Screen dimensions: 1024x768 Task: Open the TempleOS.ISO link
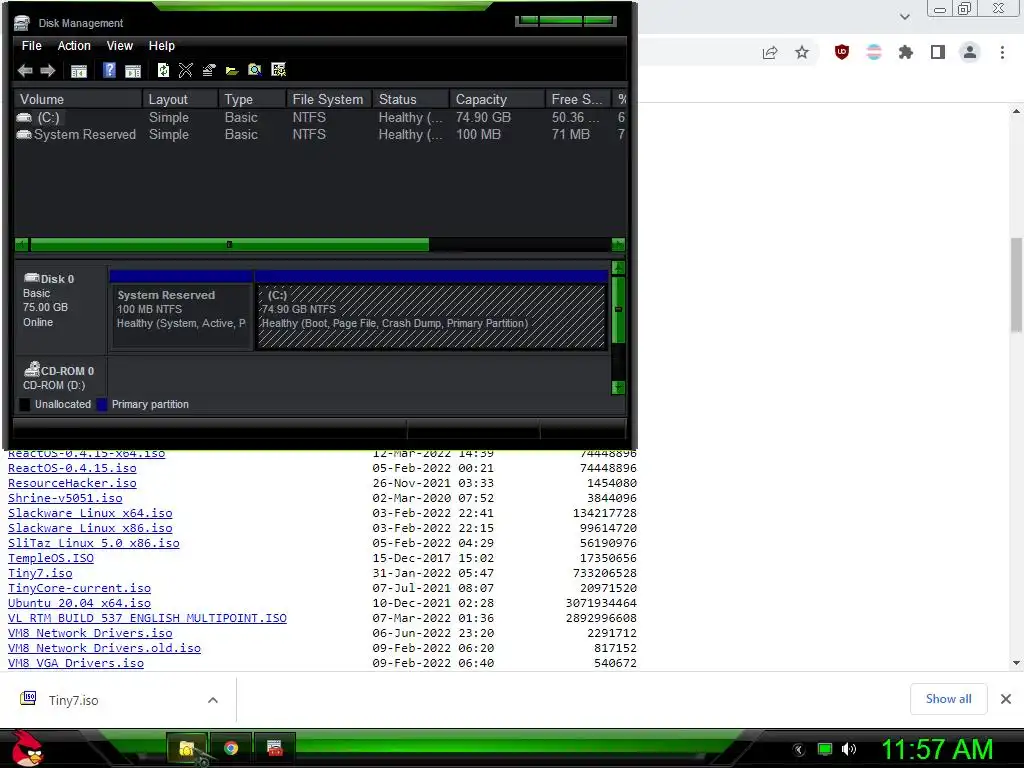point(51,558)
